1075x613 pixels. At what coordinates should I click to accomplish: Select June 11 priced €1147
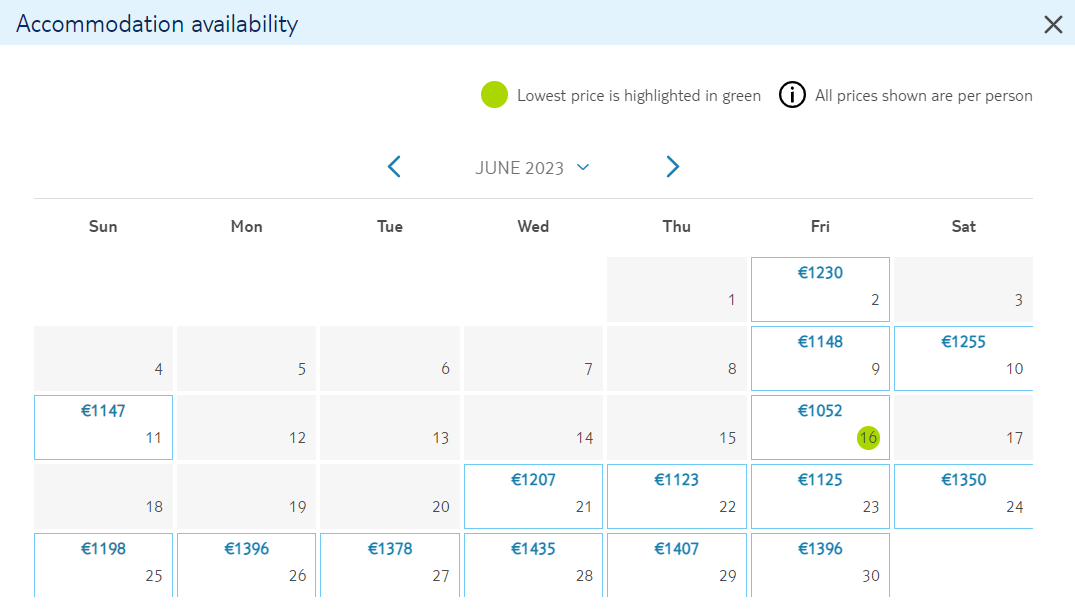tap(103, 427)
